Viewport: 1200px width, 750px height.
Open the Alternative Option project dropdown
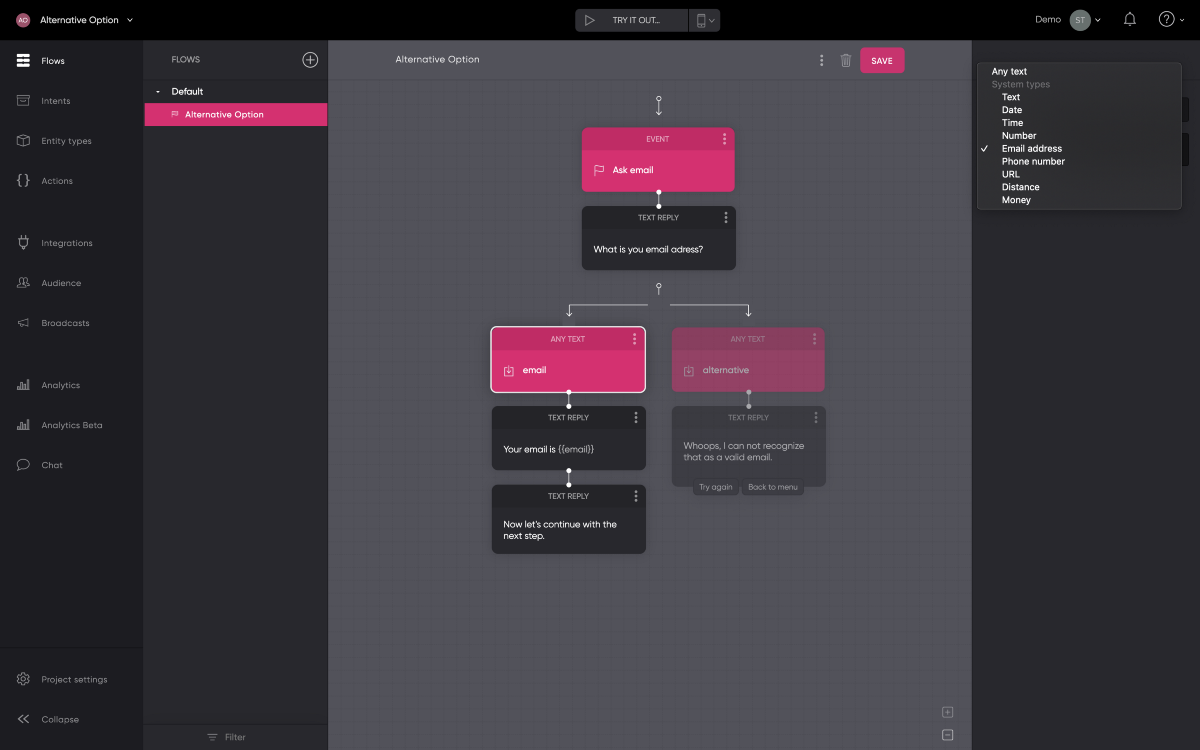76,20
